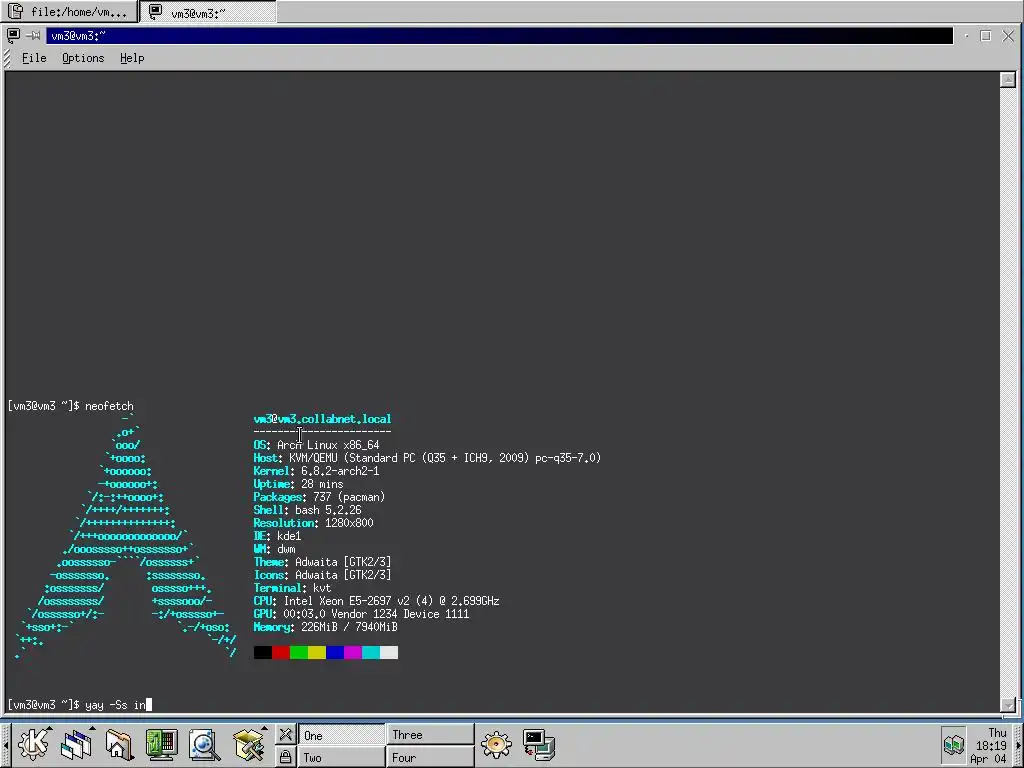Viewport: 1024px width, 768px height.
Task: Open the File menu
Action: (x=34, y=58)
